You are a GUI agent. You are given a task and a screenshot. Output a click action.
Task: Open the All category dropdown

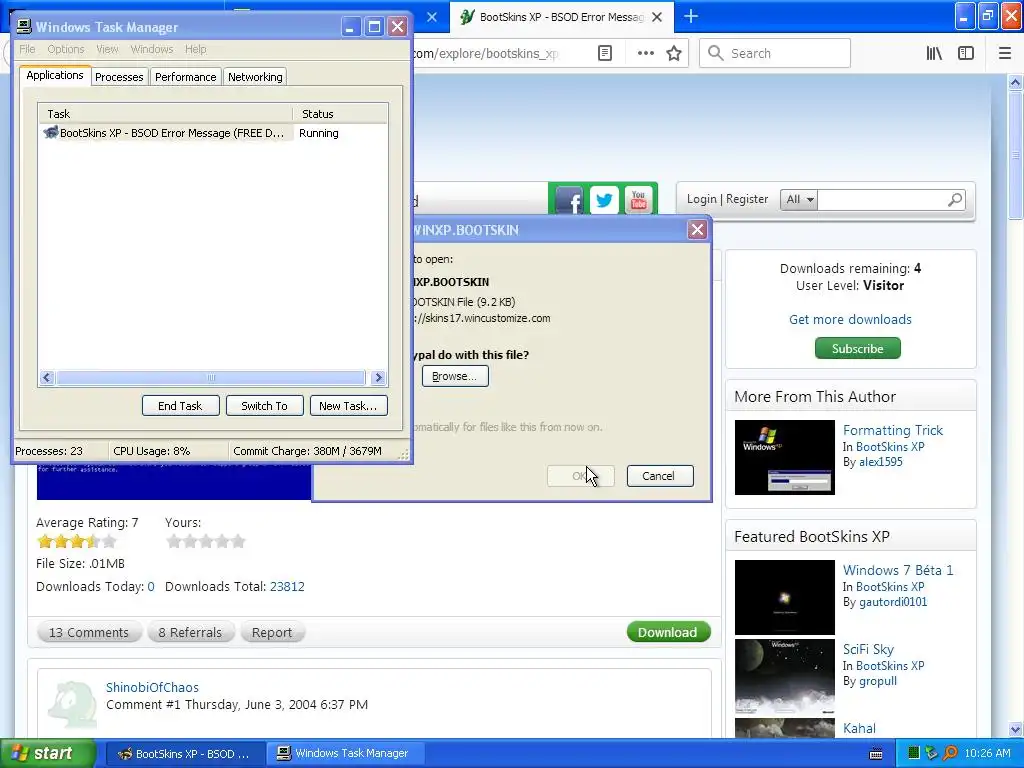tap(799, 199)
